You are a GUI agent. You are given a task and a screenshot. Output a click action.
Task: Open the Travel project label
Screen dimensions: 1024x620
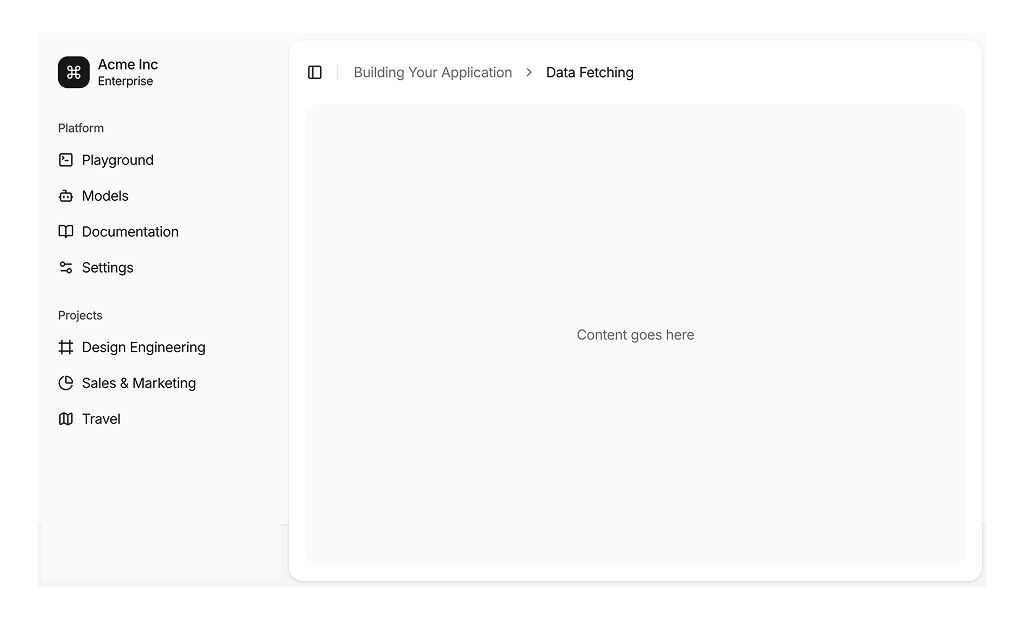pos(101,419)
